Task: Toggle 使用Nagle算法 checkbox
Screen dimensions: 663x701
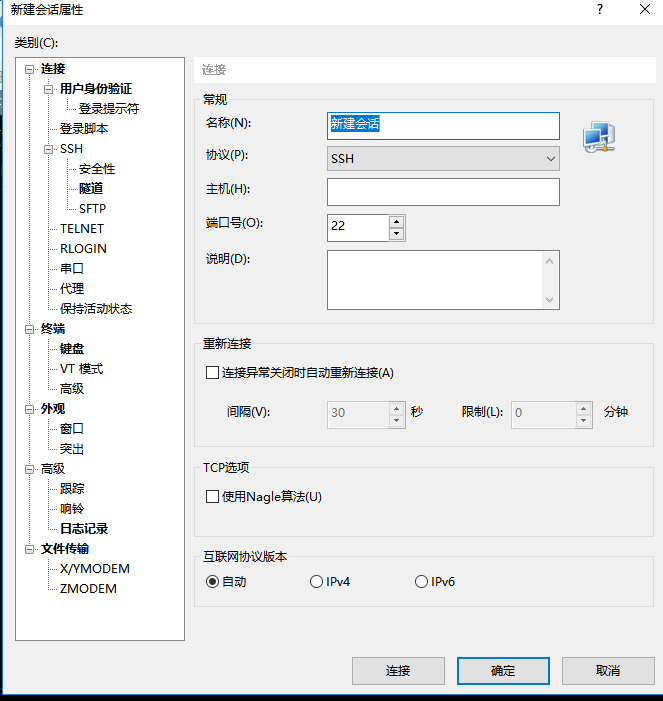Action: click(212, 497)
